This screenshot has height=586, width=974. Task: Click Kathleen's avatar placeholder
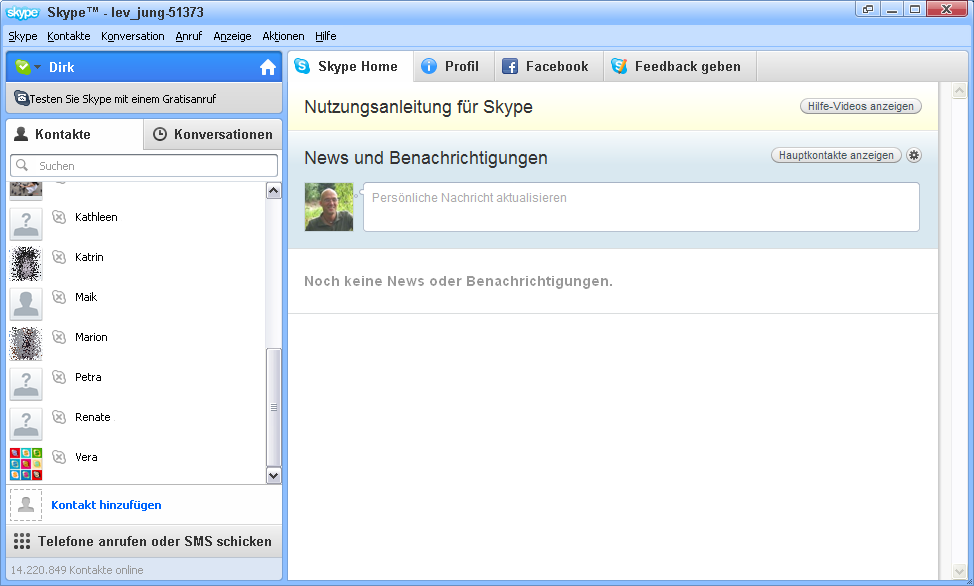[x=26, y=224]
